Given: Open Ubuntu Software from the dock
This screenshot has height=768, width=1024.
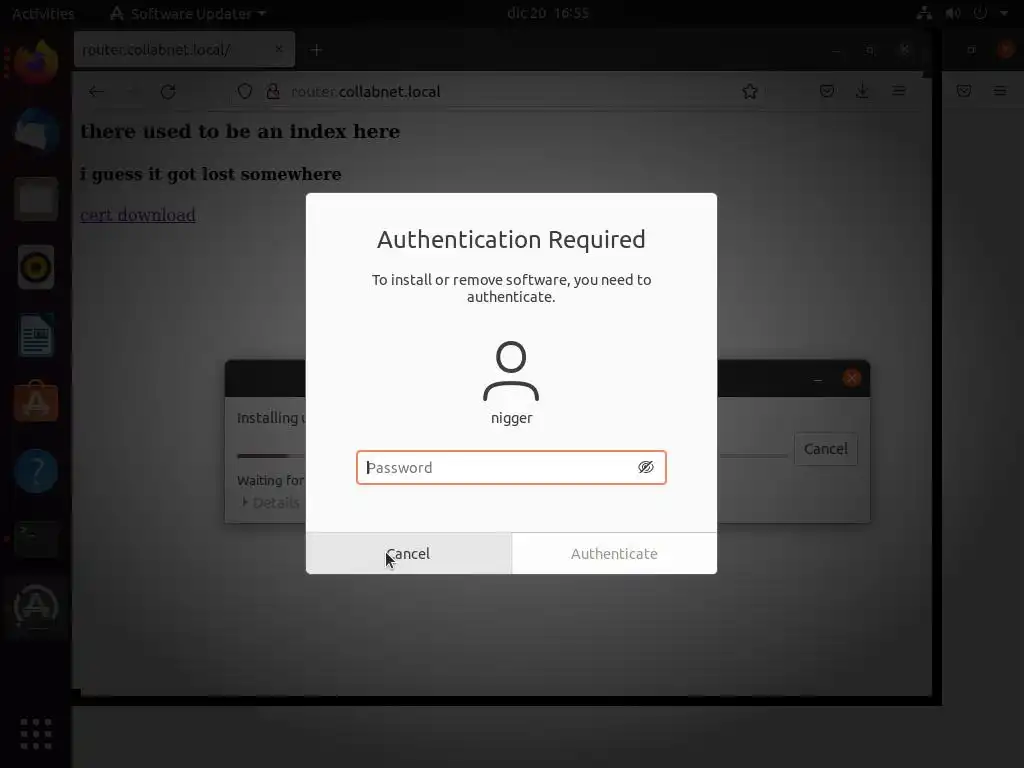Looking at the screenshot, I should [36, 402].
